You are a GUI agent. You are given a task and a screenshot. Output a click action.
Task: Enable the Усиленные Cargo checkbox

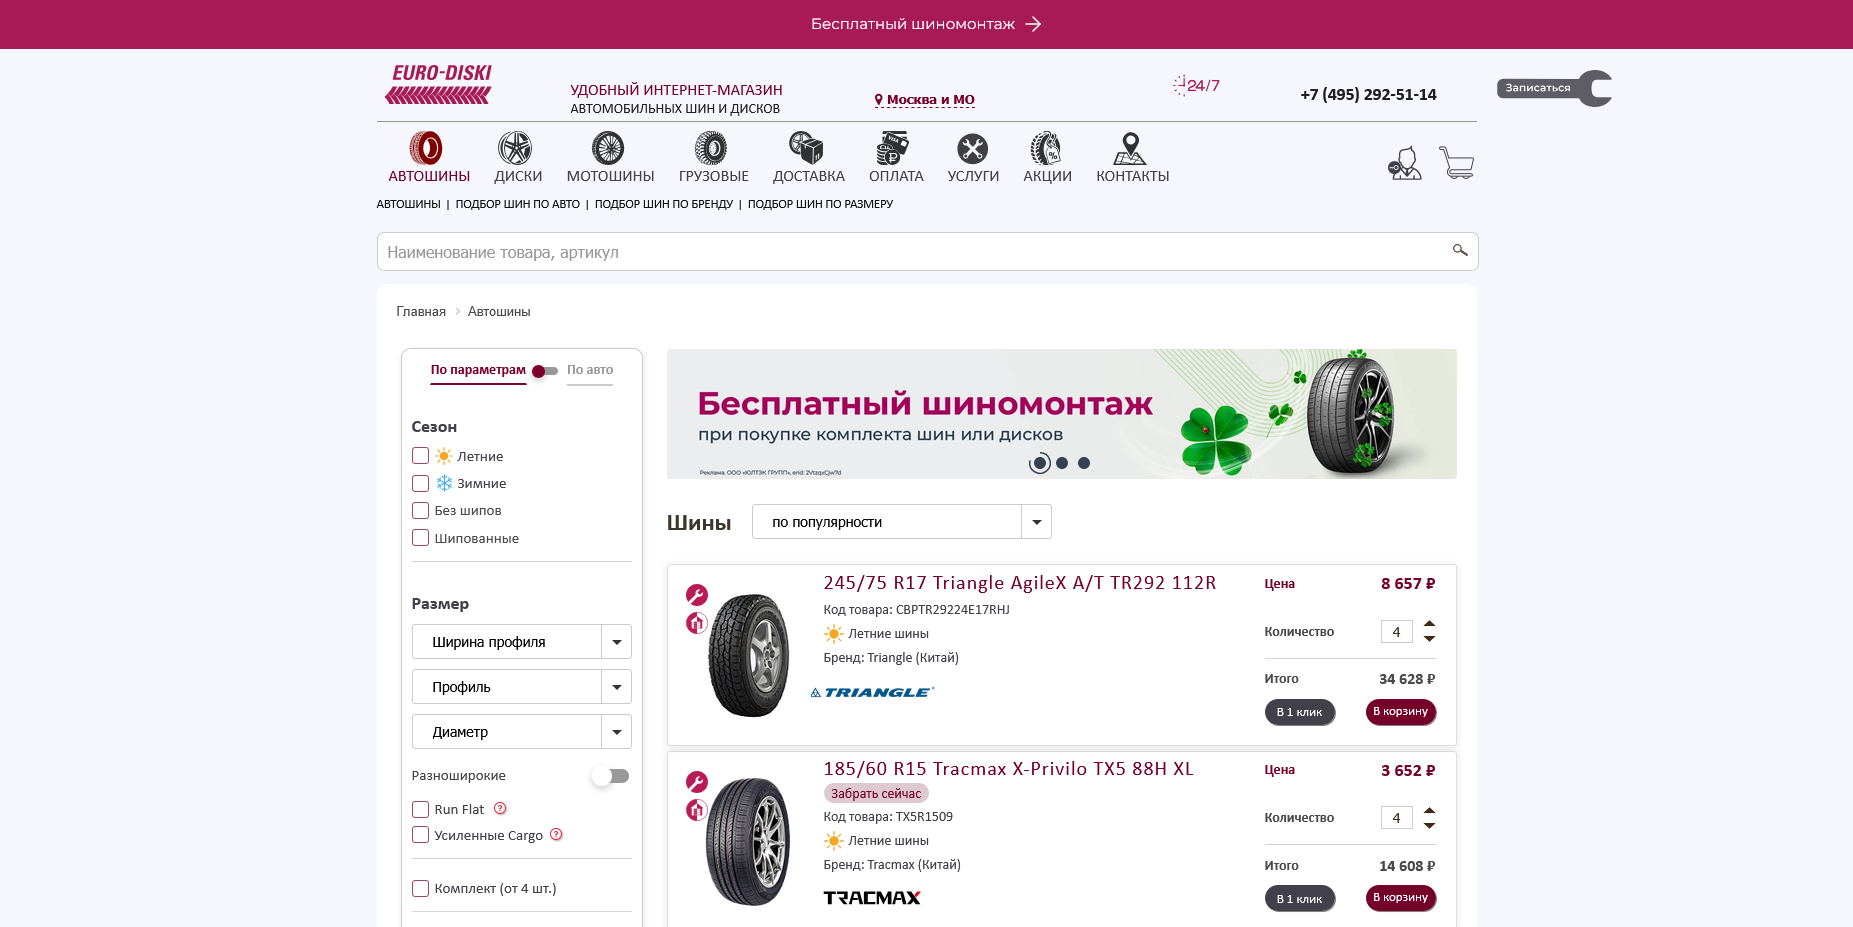click(421, 835)
